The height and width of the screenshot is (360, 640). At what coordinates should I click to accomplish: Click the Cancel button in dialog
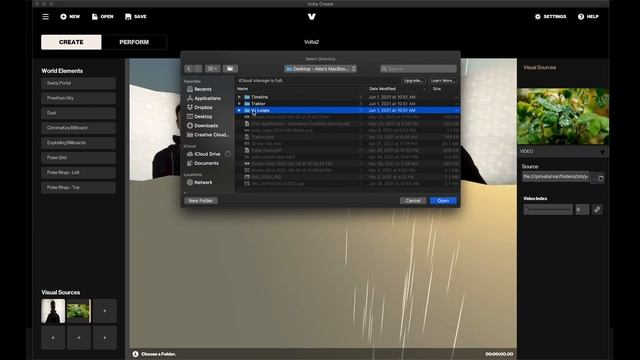point(413,201)
